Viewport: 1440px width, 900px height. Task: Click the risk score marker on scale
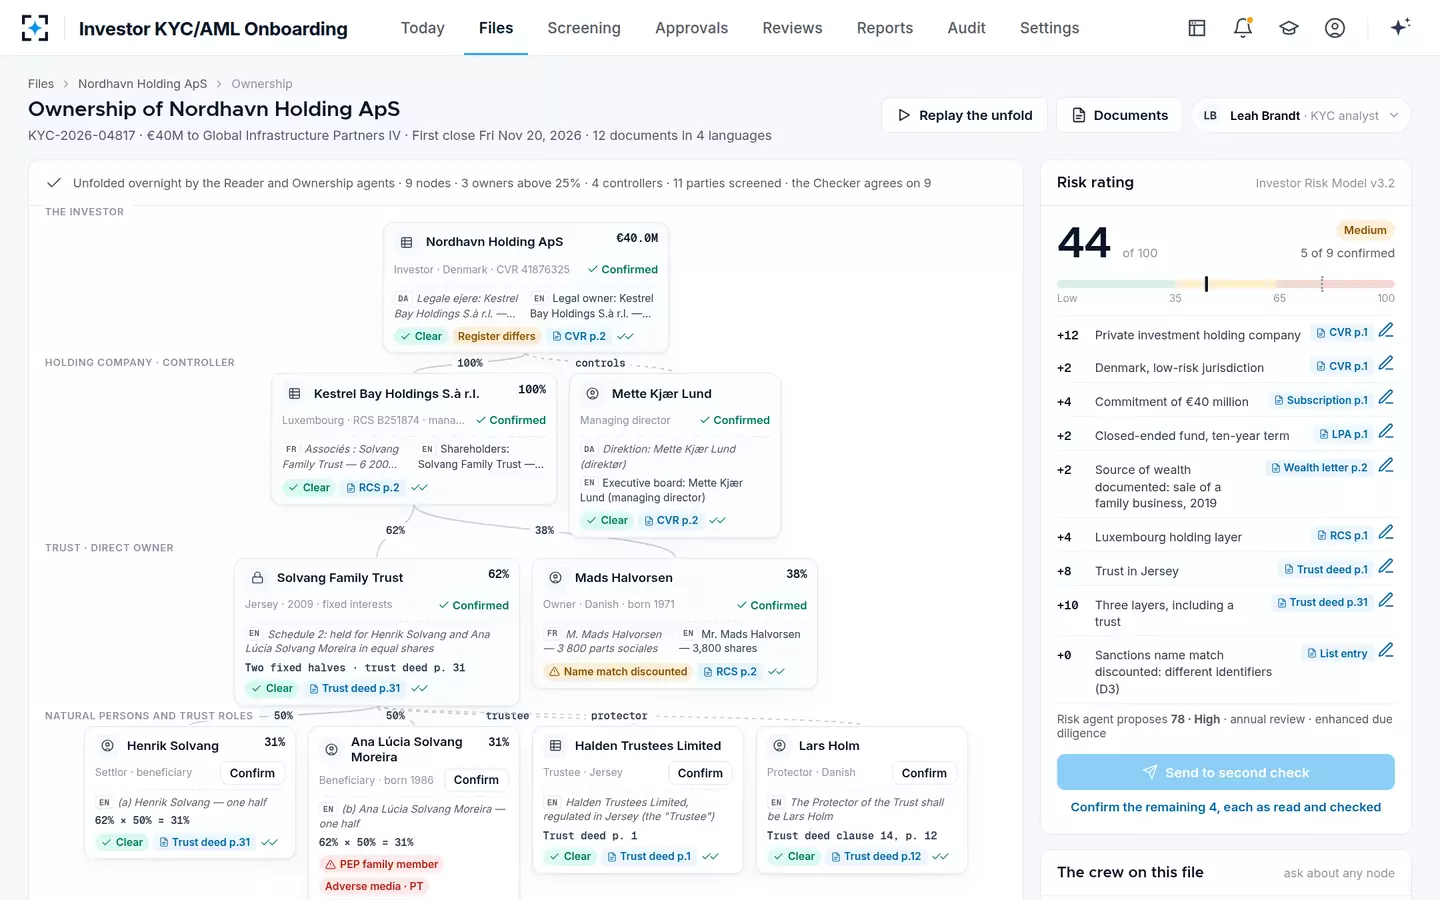click(x=1206, y=284)
